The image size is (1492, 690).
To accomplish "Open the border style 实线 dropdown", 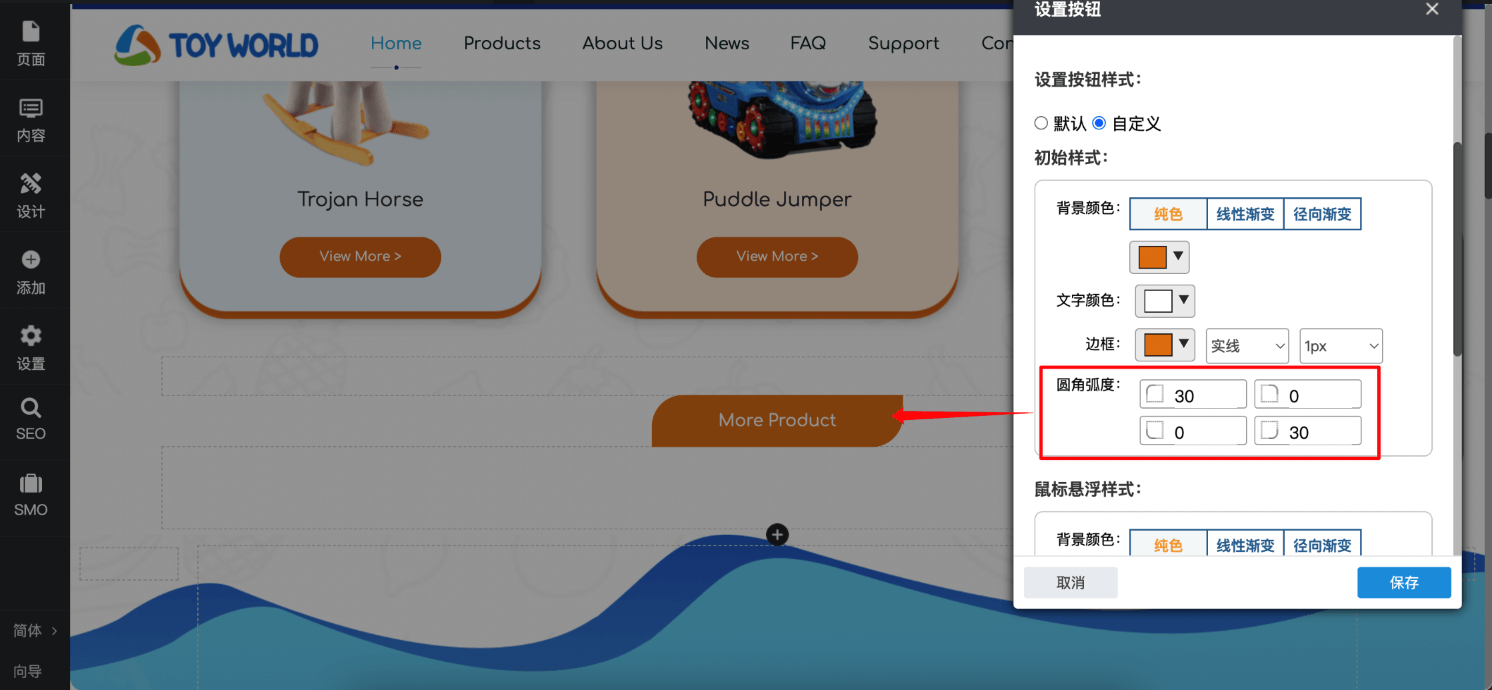I will 1247,345.
